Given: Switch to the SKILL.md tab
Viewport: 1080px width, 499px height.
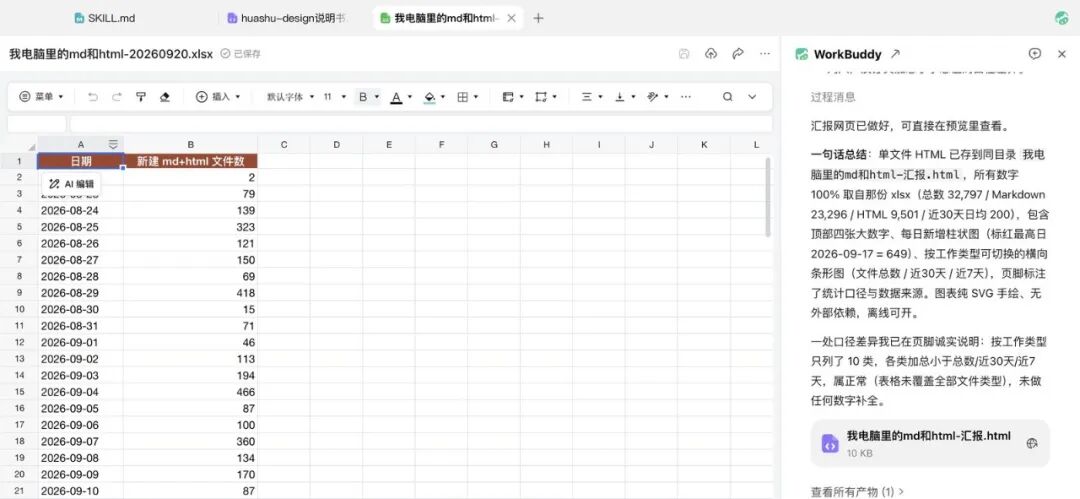Looking at the screenshot, I should (x=105, y=18).
